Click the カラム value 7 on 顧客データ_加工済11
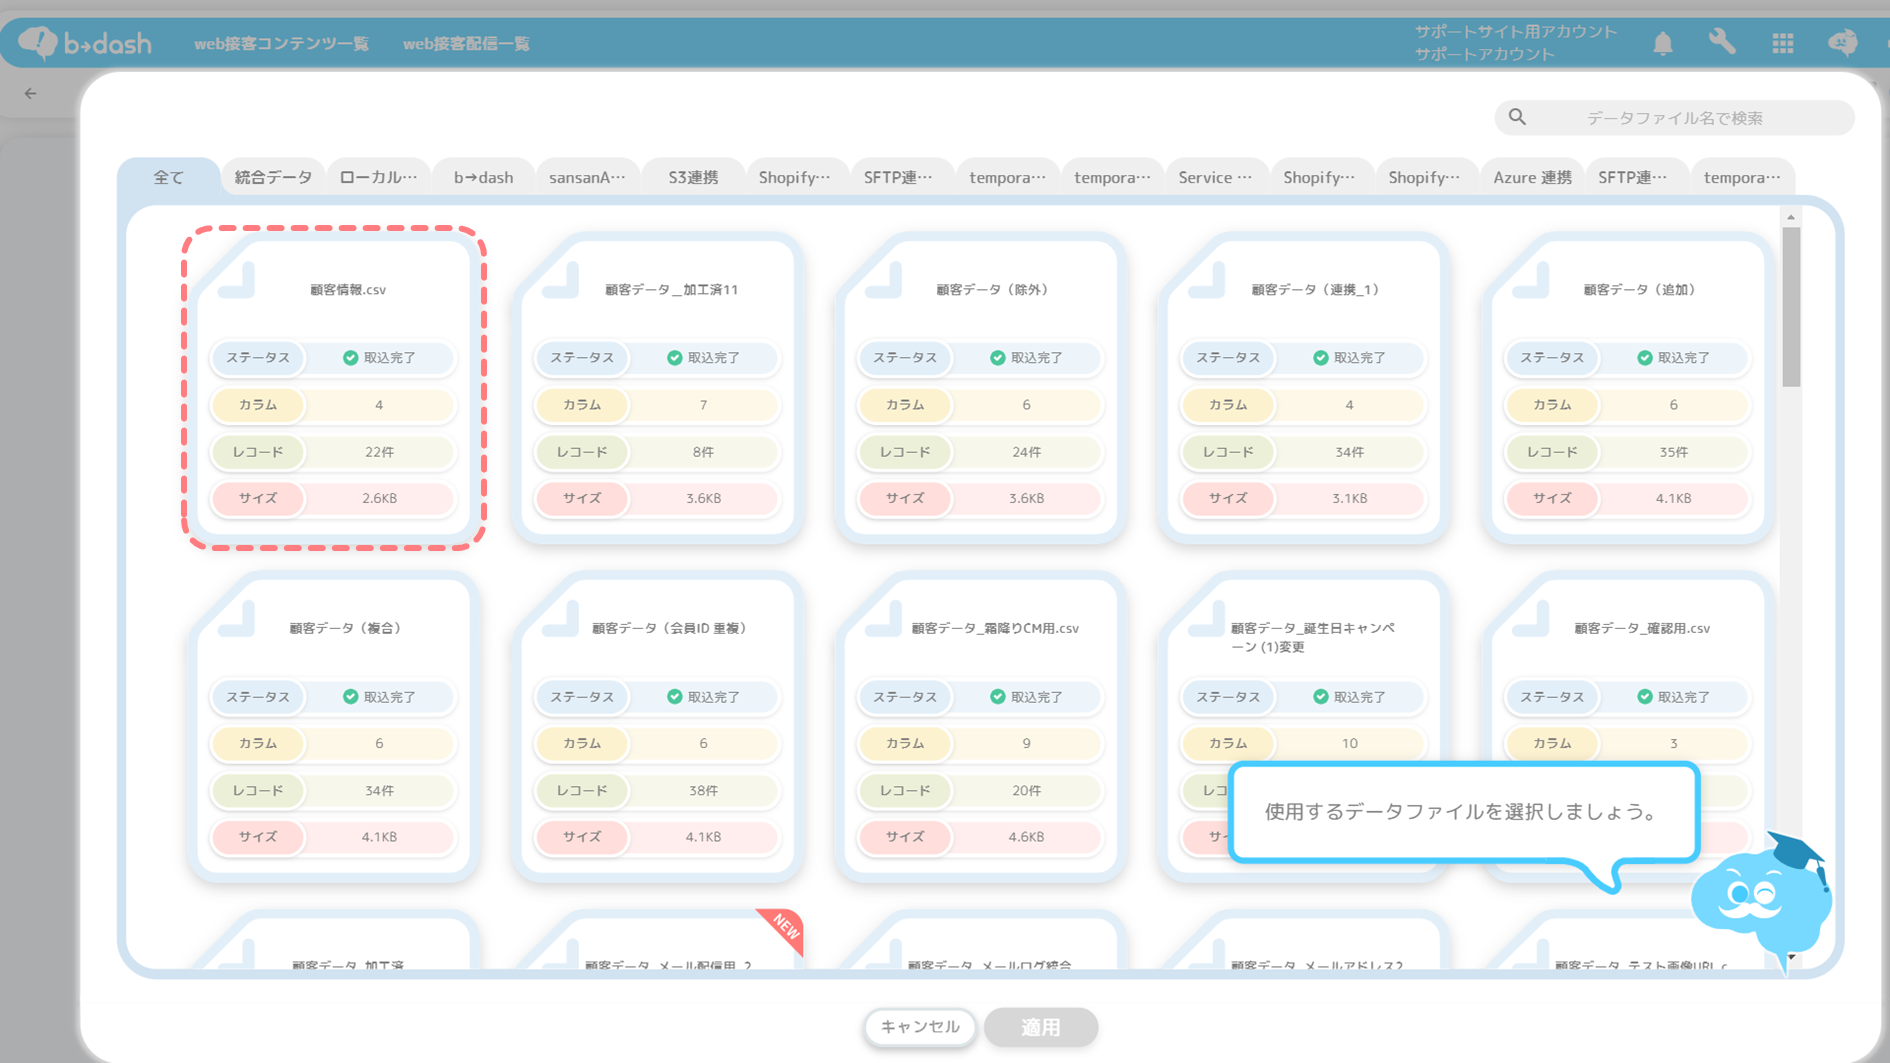 [703, 405]
